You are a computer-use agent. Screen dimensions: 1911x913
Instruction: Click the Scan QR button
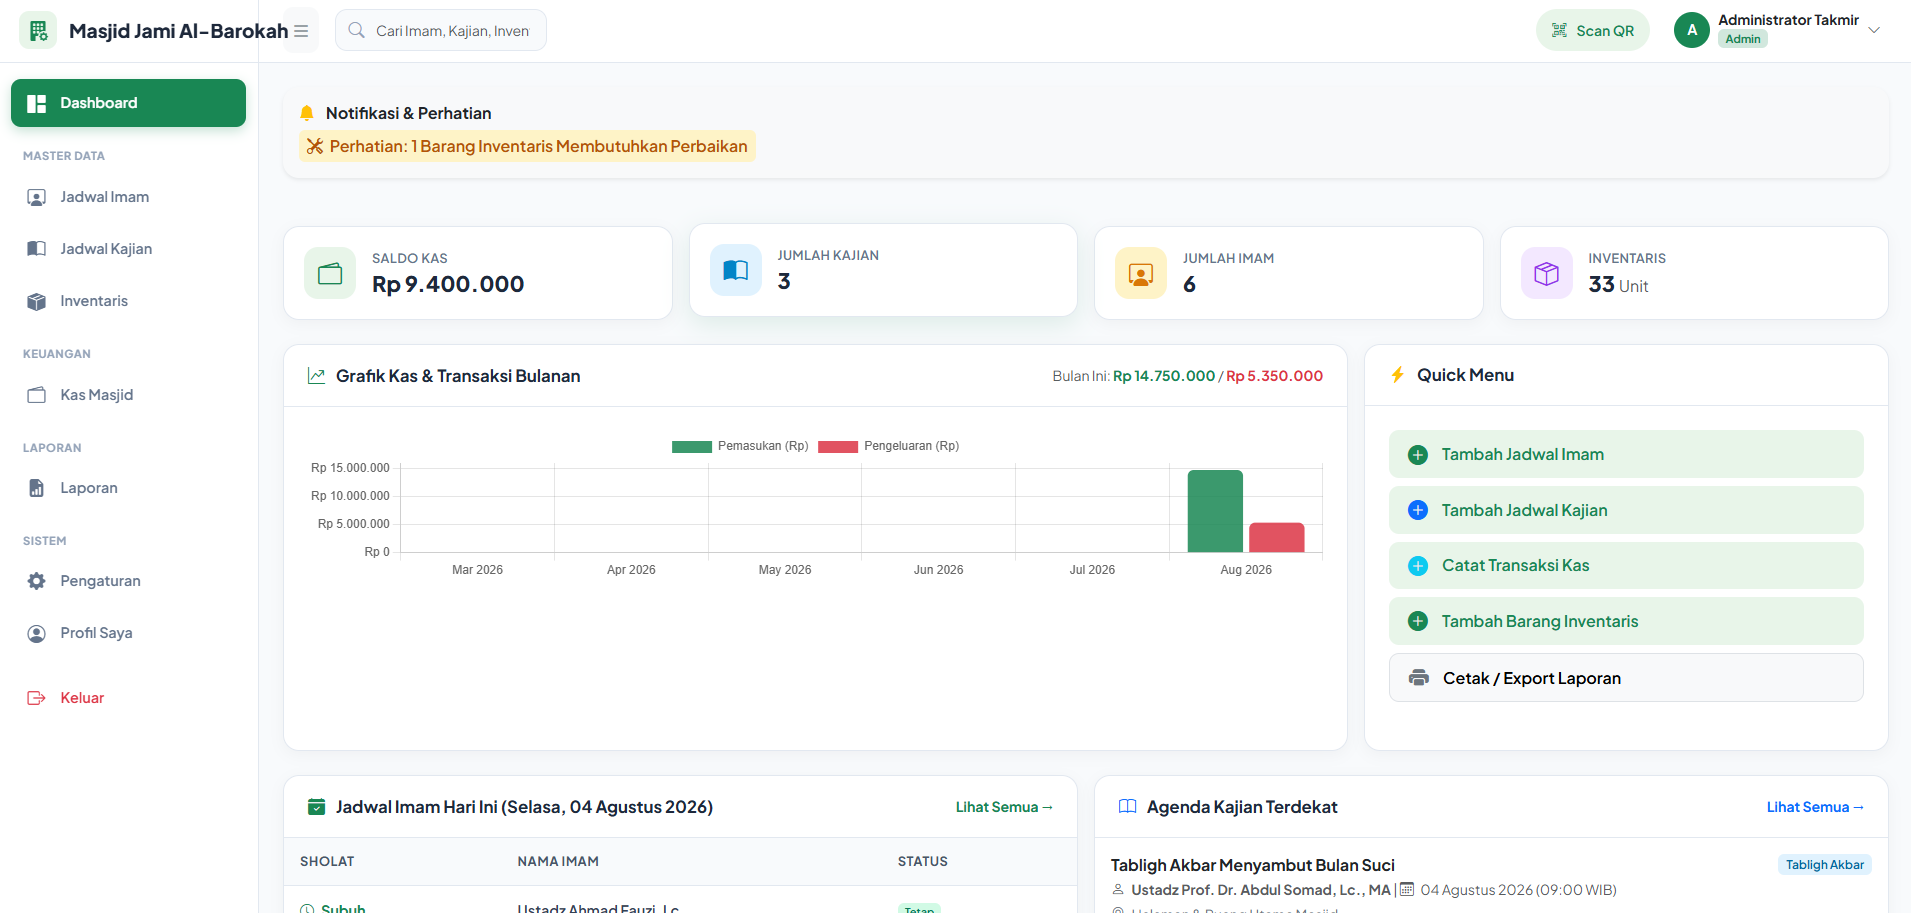pos(1592,30)
